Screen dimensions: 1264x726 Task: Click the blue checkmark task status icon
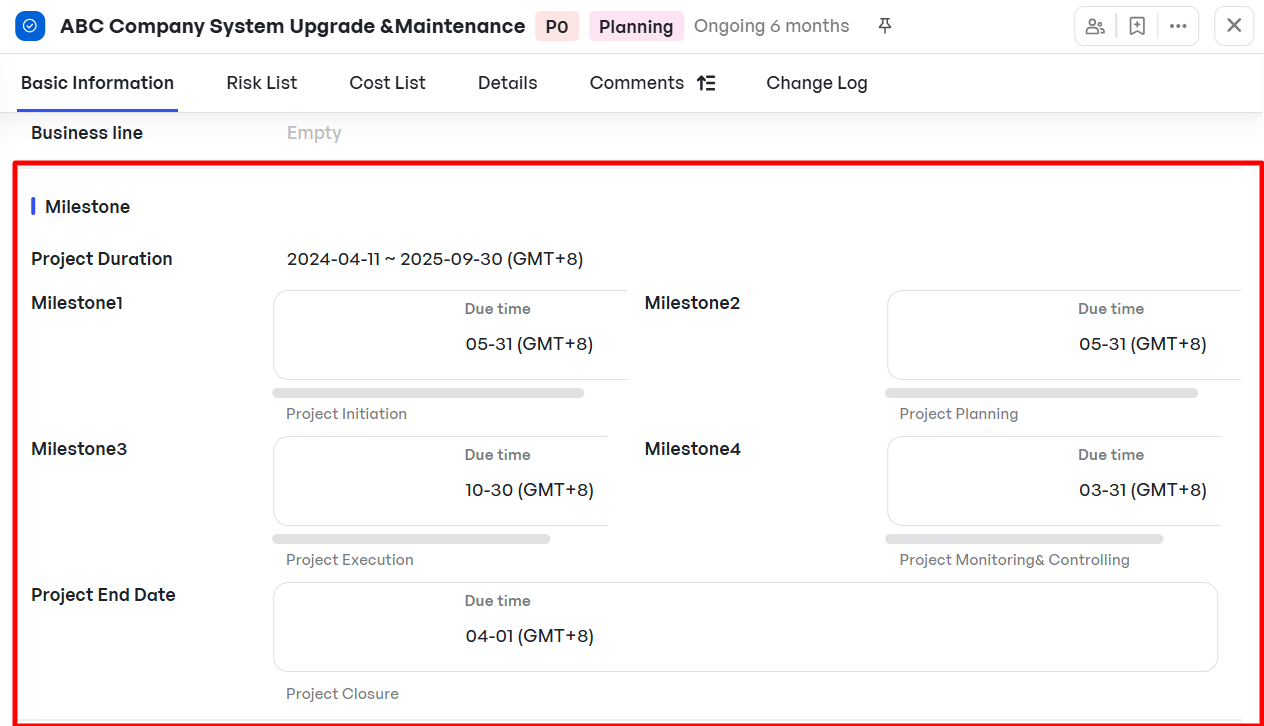30,26
